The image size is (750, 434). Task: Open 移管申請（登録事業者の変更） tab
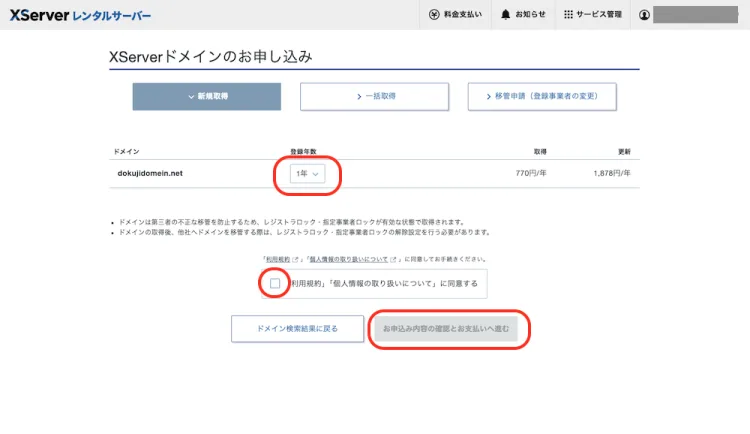542,97
